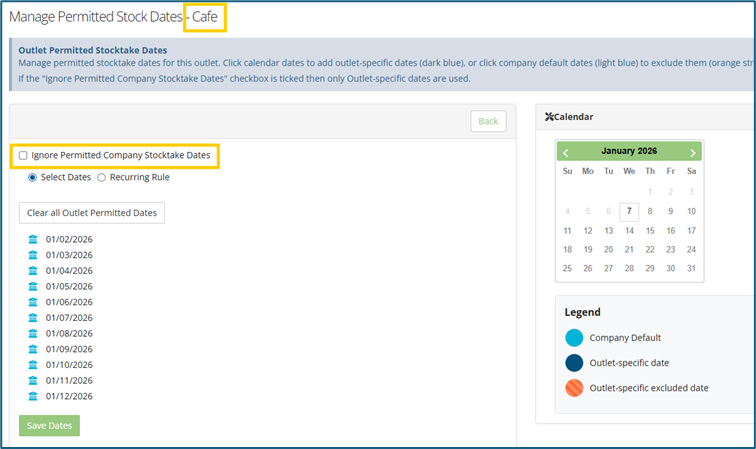Click company icon beside 01/02/2026
The image size is (756, 449).
(x=33, y=239)
